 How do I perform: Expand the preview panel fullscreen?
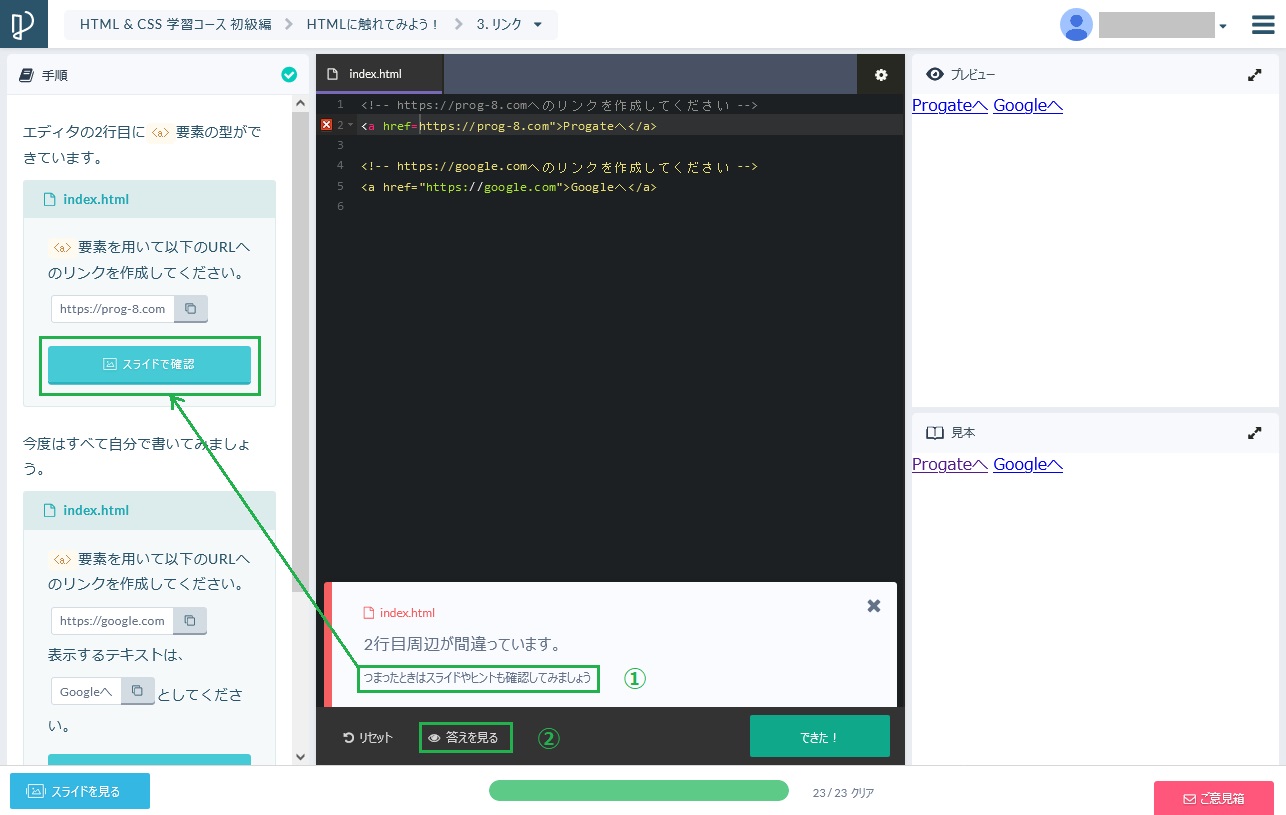point(1254,75)
